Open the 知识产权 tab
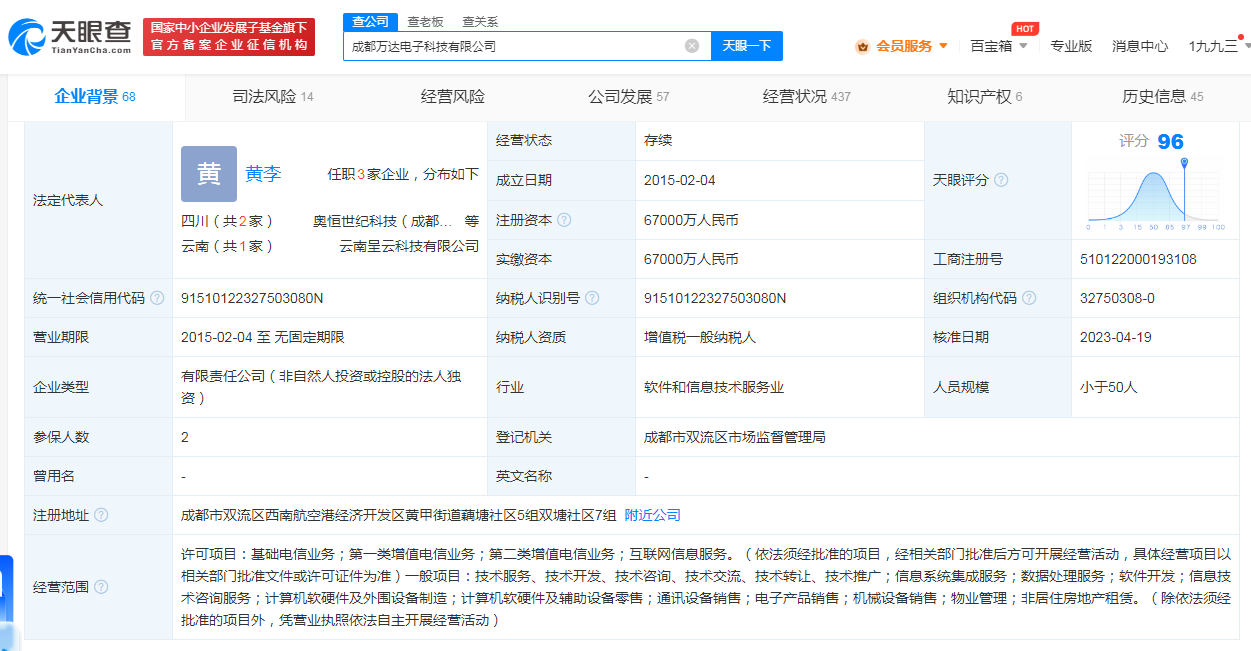 pyautogui.click(x=983, y=97)
